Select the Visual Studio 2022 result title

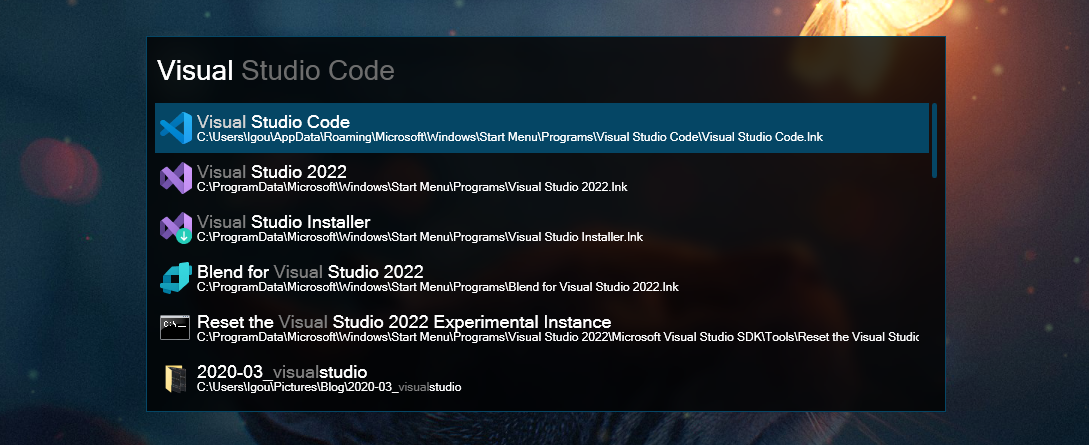pyautogui.click(x=272, y=171)
